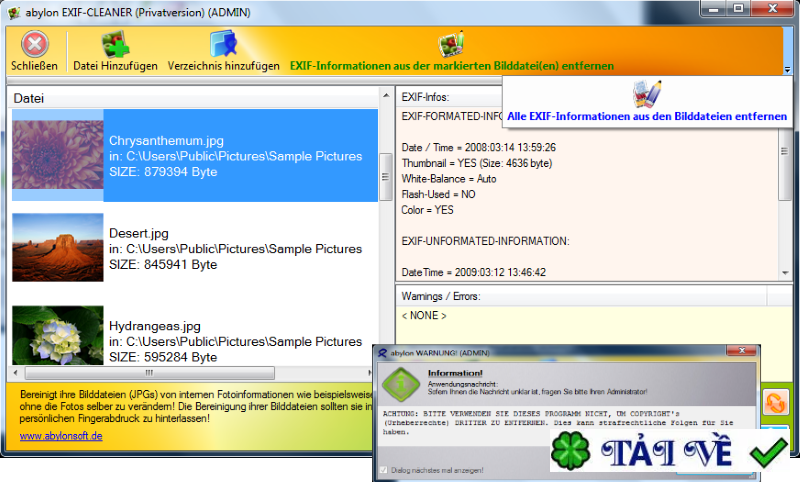
Task: Close the abylon WARNUNG dialog
Action: point(742,350)
